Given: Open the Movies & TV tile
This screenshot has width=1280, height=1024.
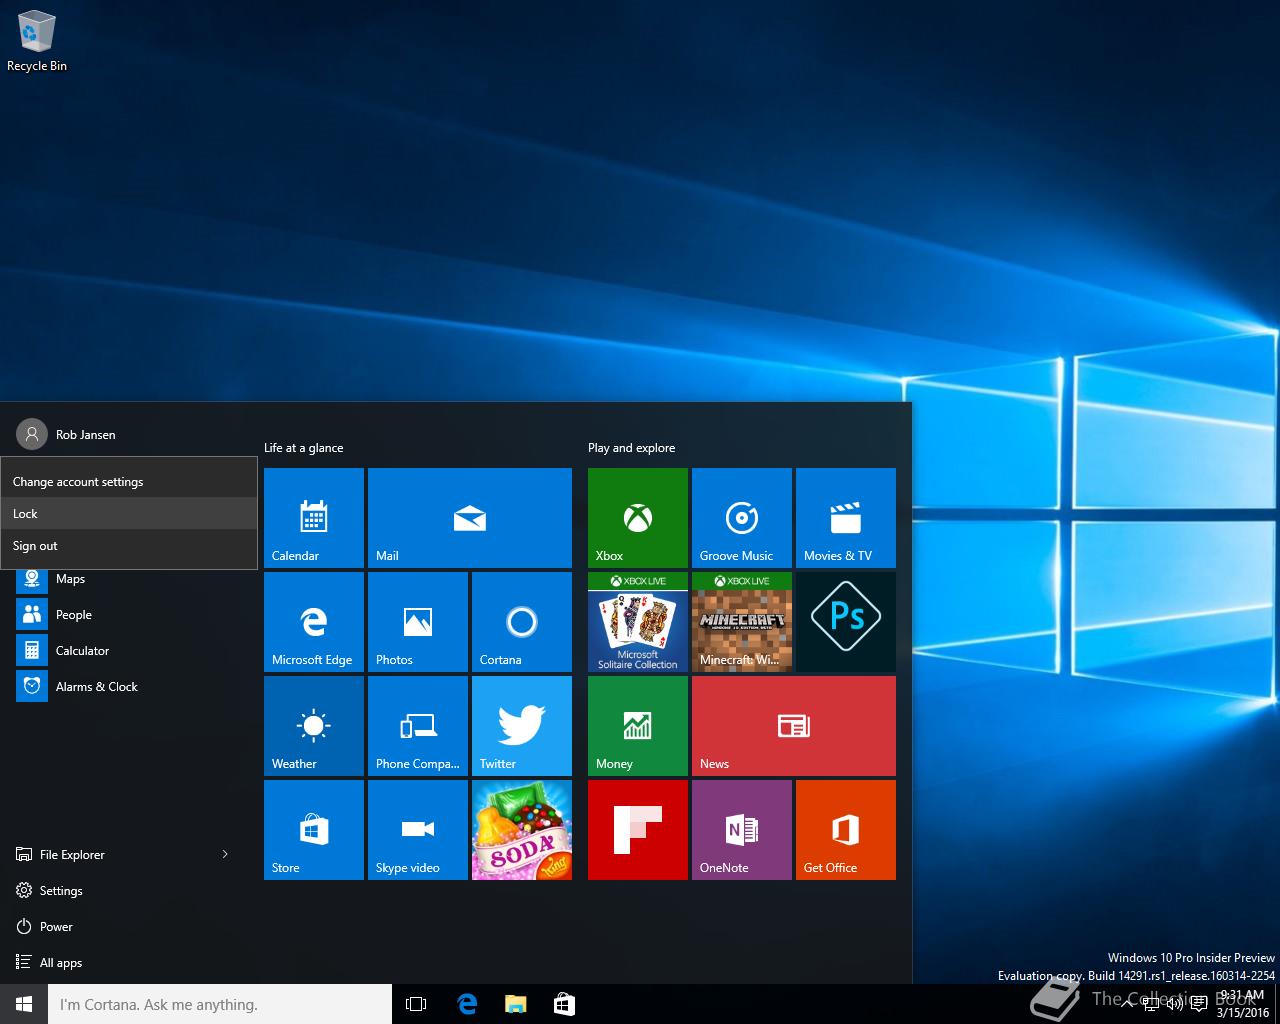Looking at the screenshot, I should point(846,518).
